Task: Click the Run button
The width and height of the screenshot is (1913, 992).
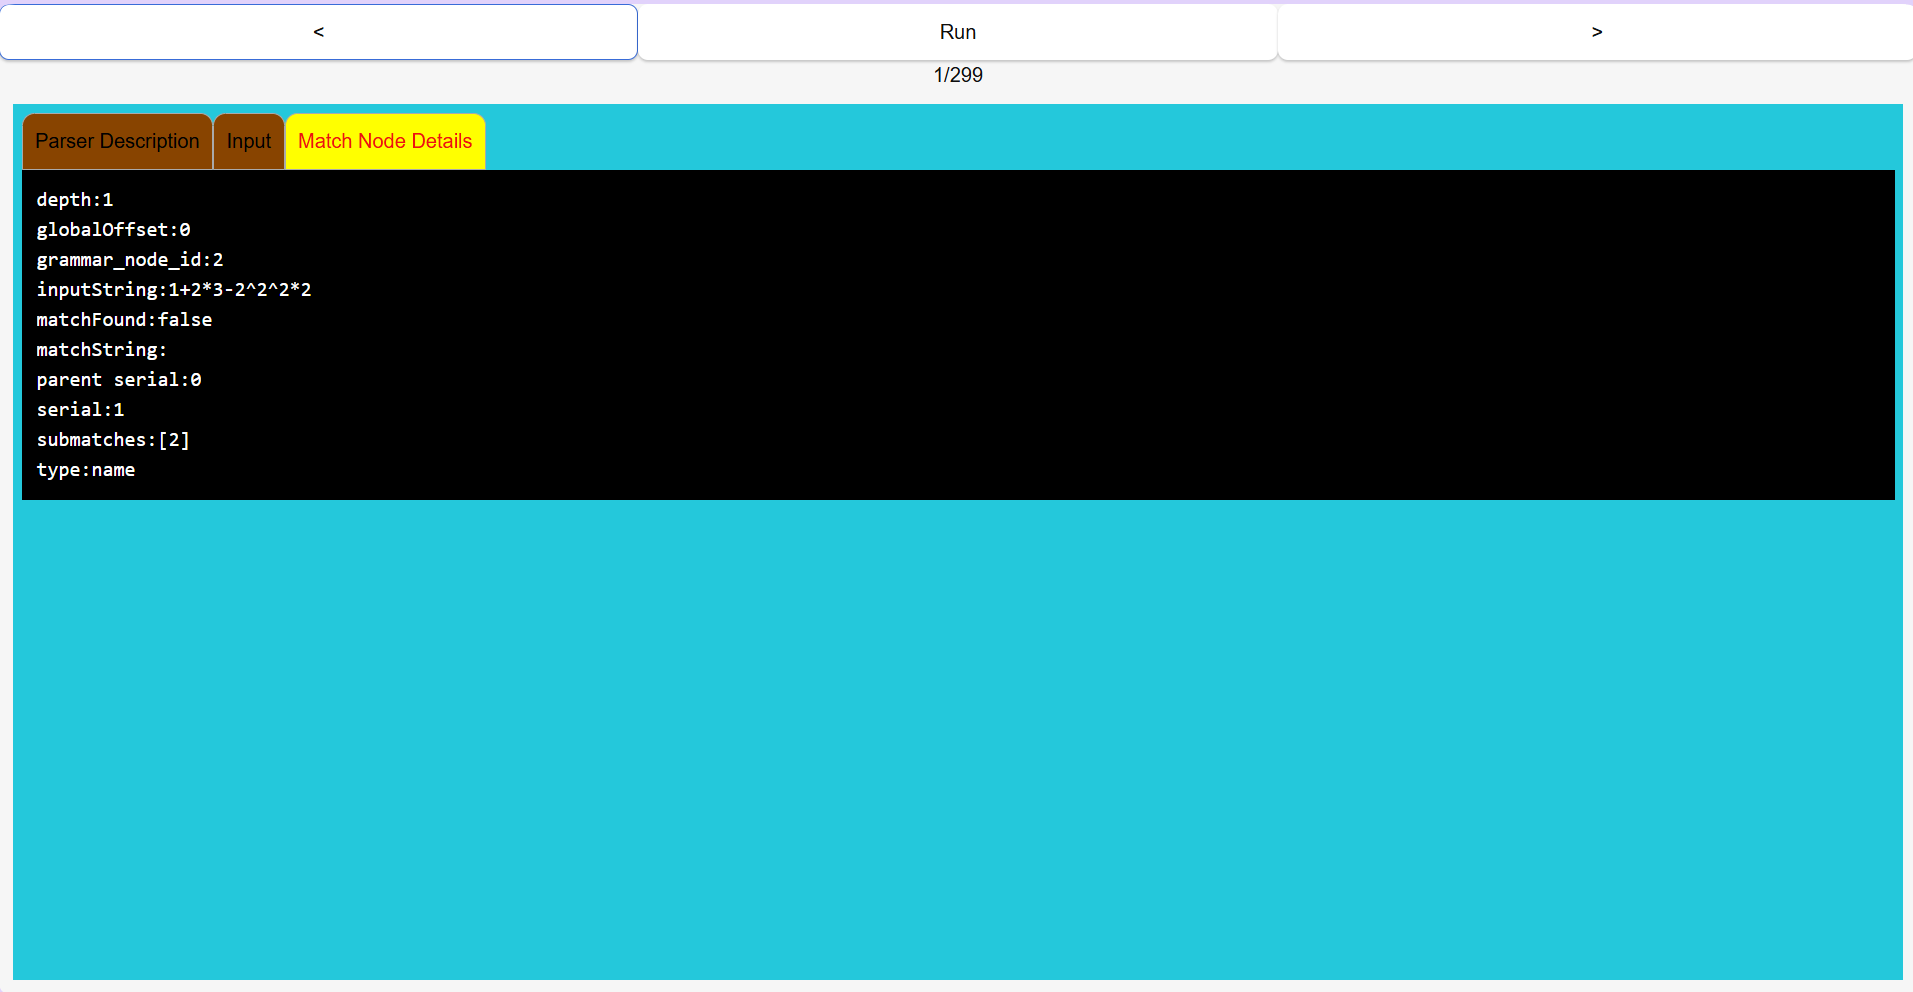Action: pos(957,31)
